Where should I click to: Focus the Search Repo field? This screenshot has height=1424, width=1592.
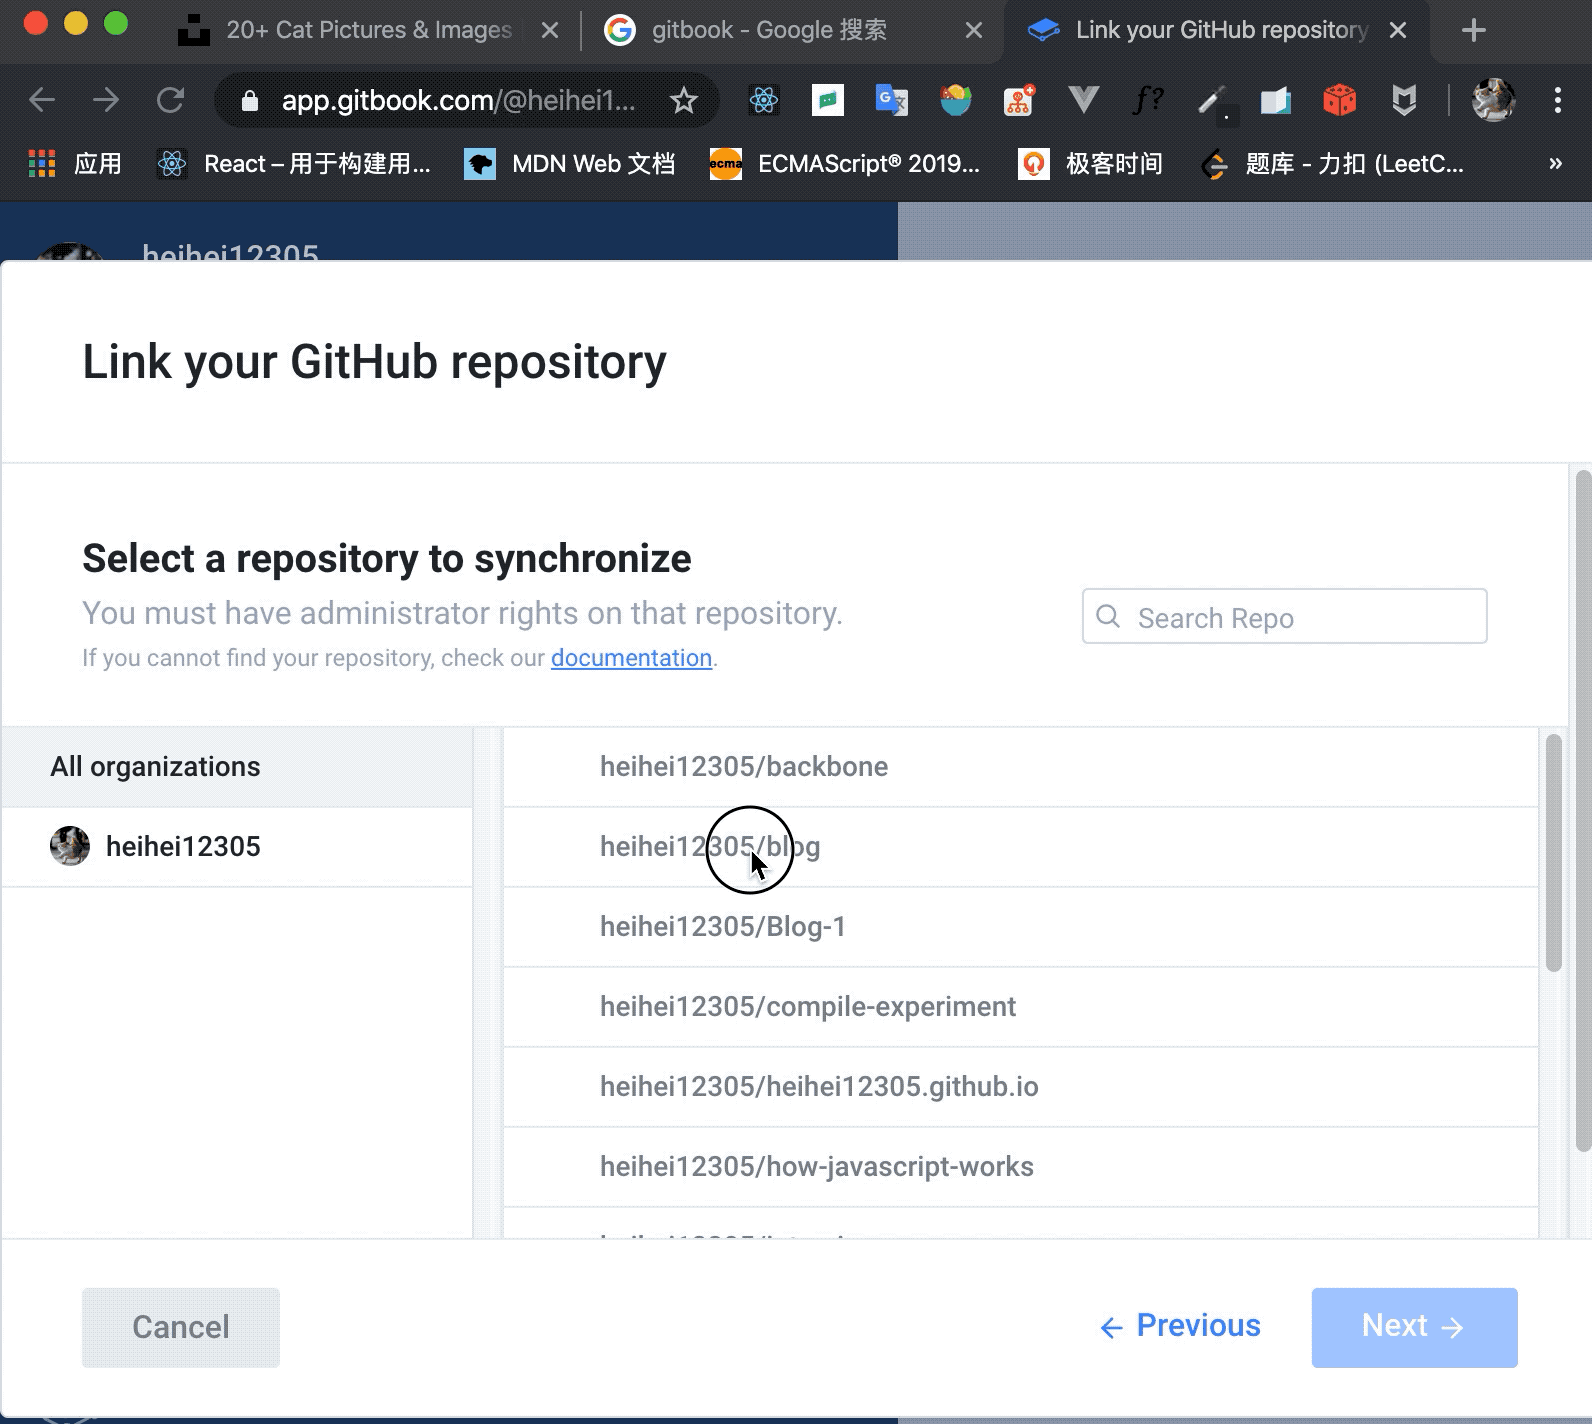tap(1284, 617)
